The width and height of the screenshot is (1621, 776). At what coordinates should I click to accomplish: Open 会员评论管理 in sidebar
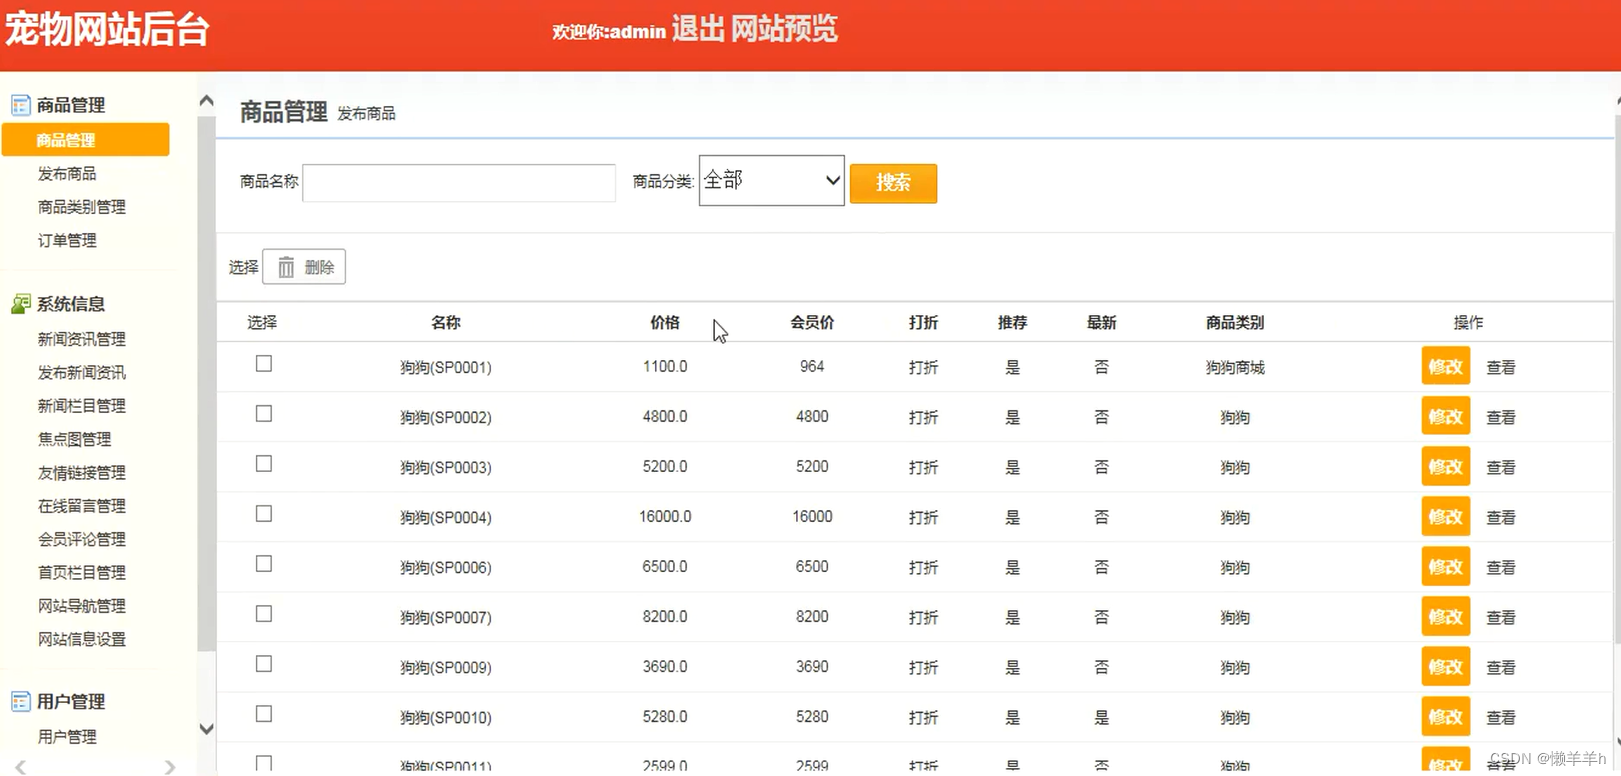pyautogui.click(x=82, y=539)
